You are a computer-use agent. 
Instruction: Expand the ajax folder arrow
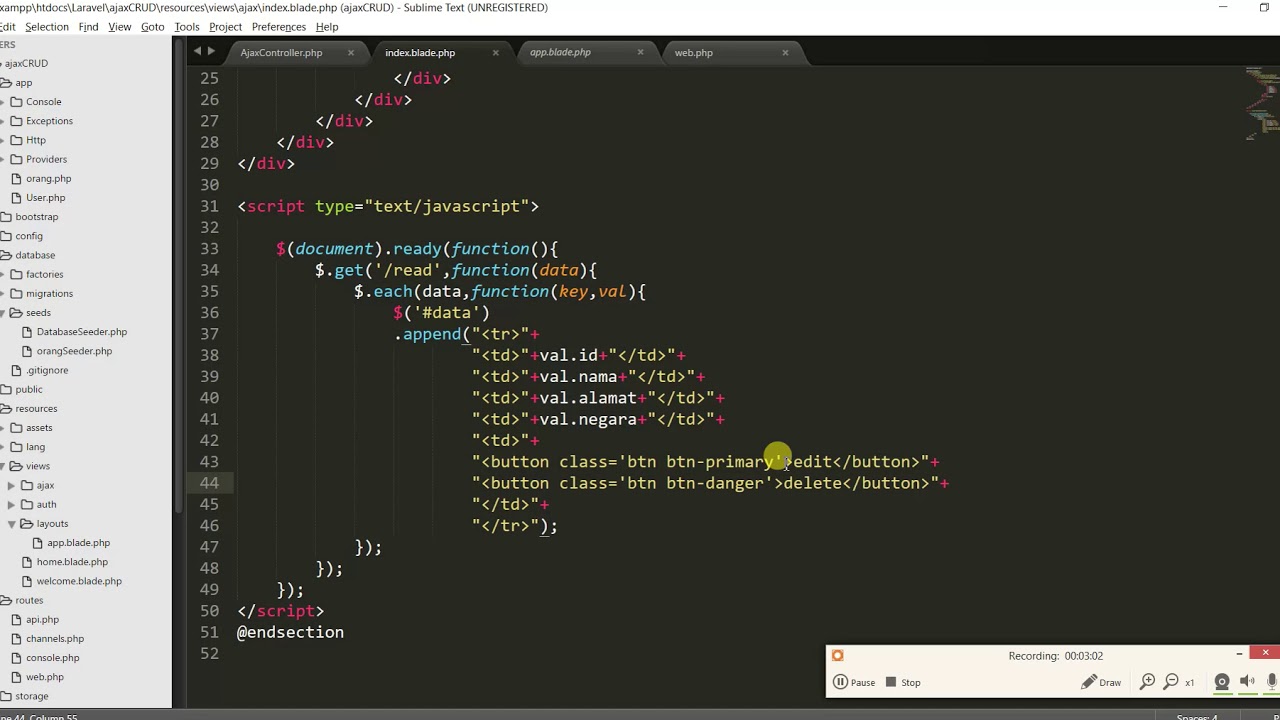(x=12, y=485)
